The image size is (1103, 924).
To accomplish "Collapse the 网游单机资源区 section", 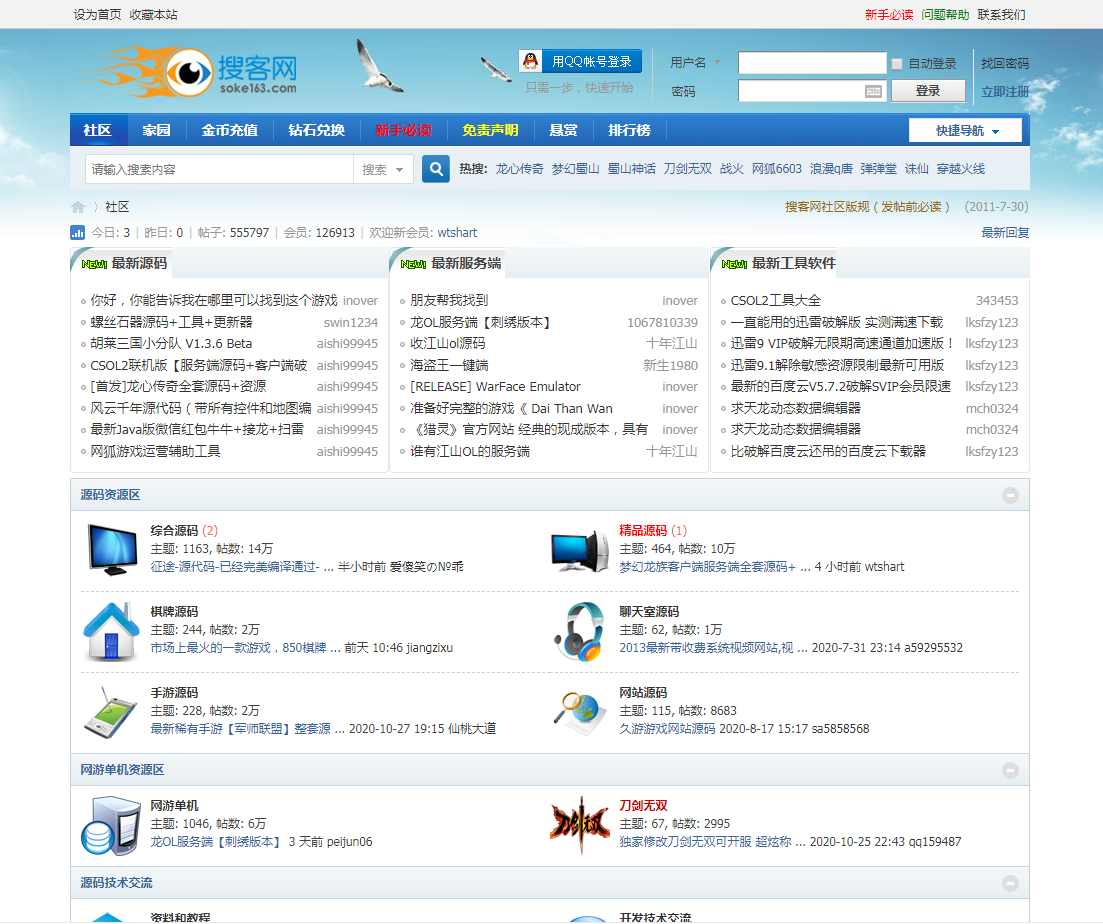I will [1010, 770].
